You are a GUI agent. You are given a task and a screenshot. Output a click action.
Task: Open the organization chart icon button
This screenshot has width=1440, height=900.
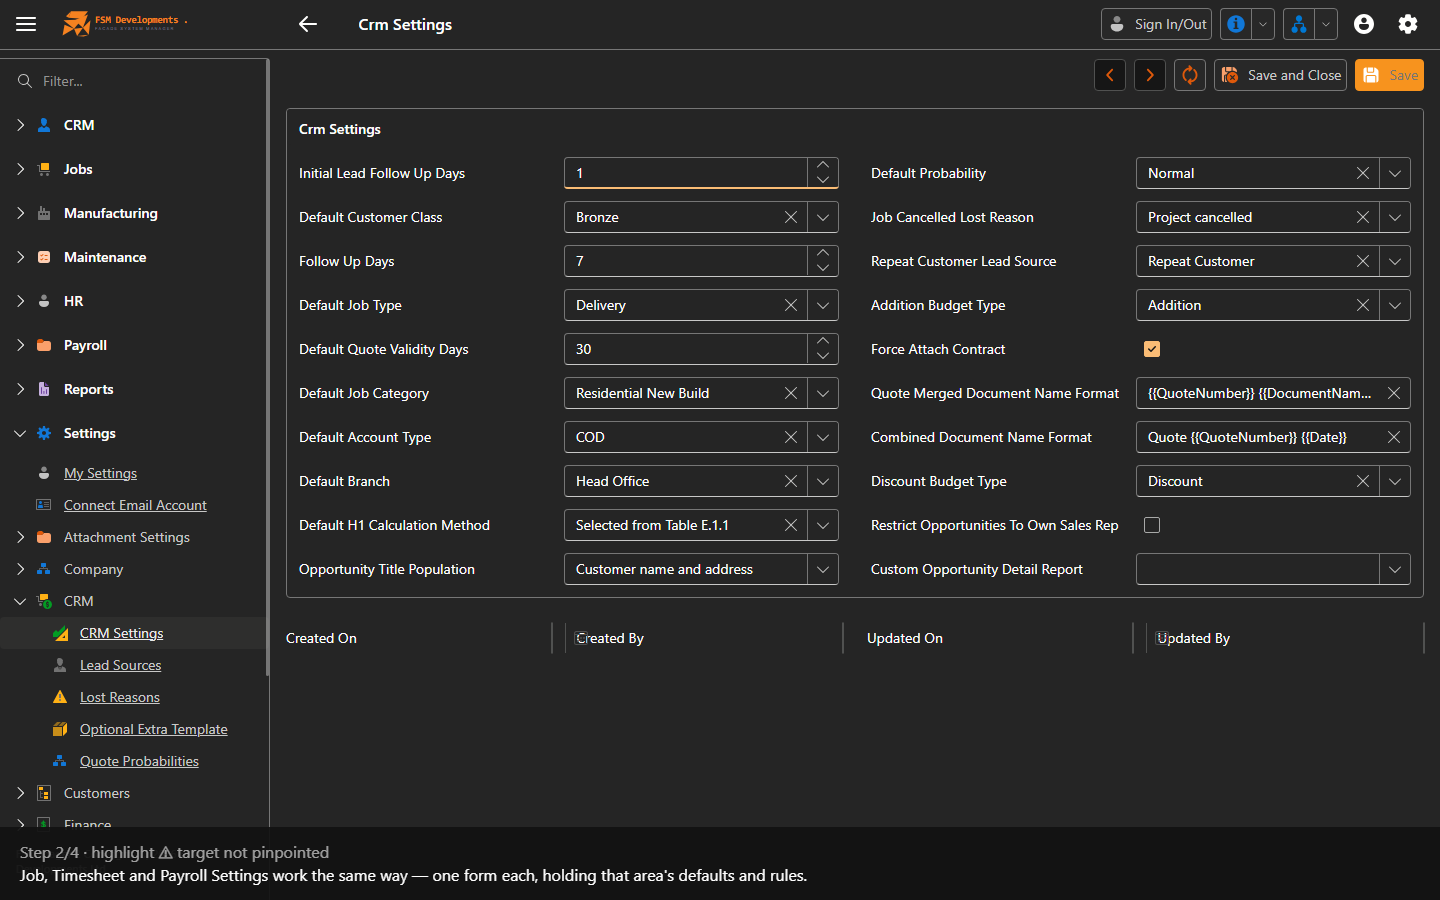coord(1298,24)
